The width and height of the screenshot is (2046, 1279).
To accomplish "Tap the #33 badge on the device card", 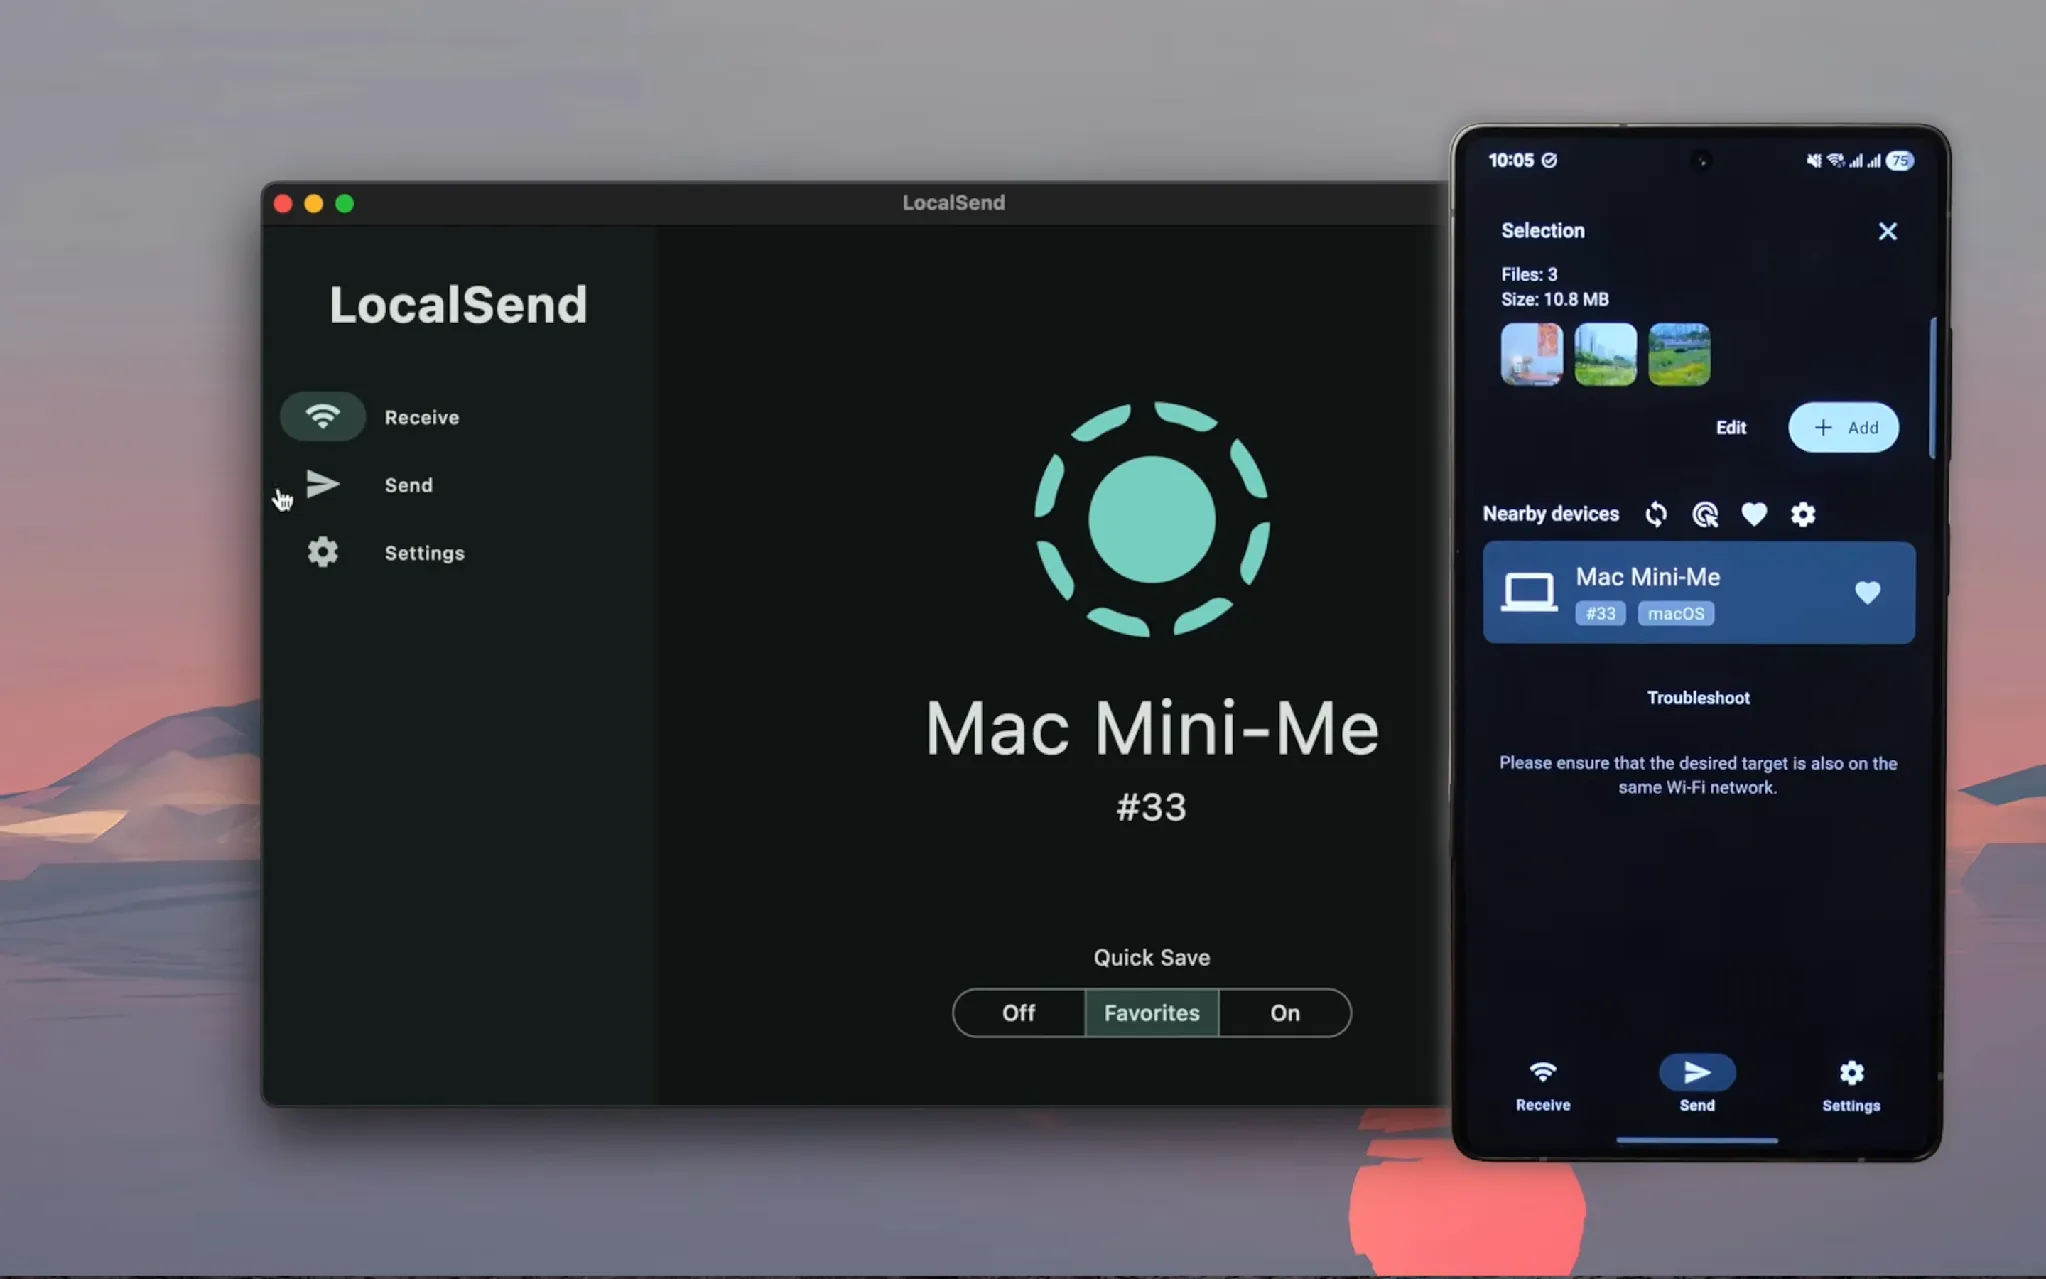I will (x=1600, y=613).
